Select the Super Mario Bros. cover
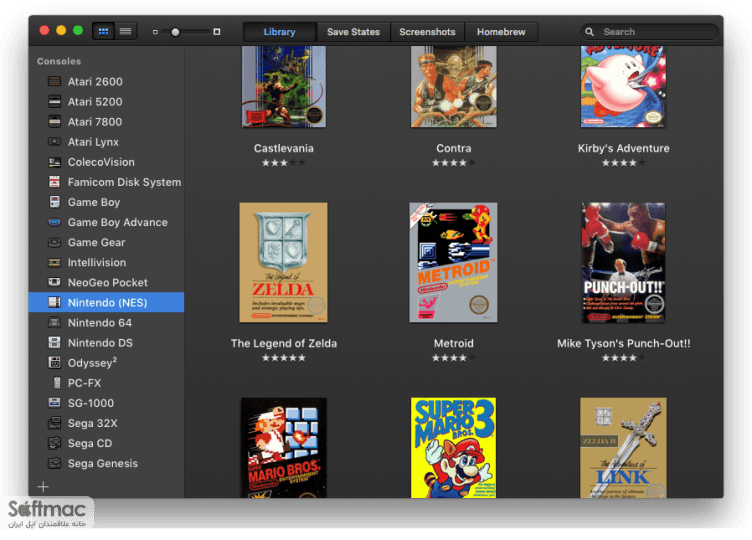Viewport: 752px width, 540px height. click(283, 447)
